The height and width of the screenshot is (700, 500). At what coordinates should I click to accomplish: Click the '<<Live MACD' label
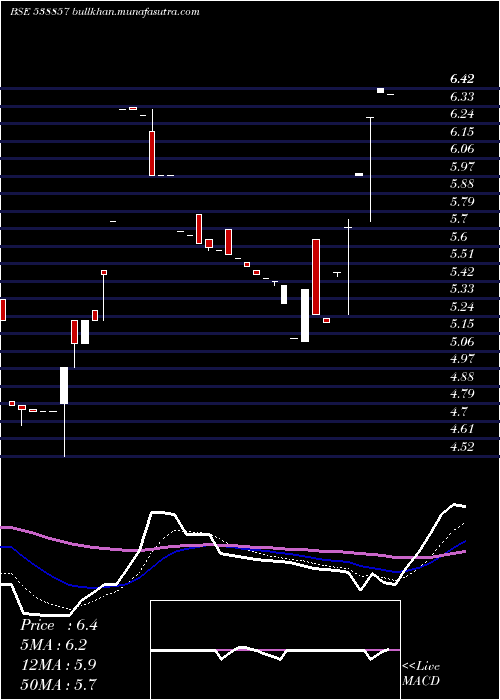tap(421, 674)
